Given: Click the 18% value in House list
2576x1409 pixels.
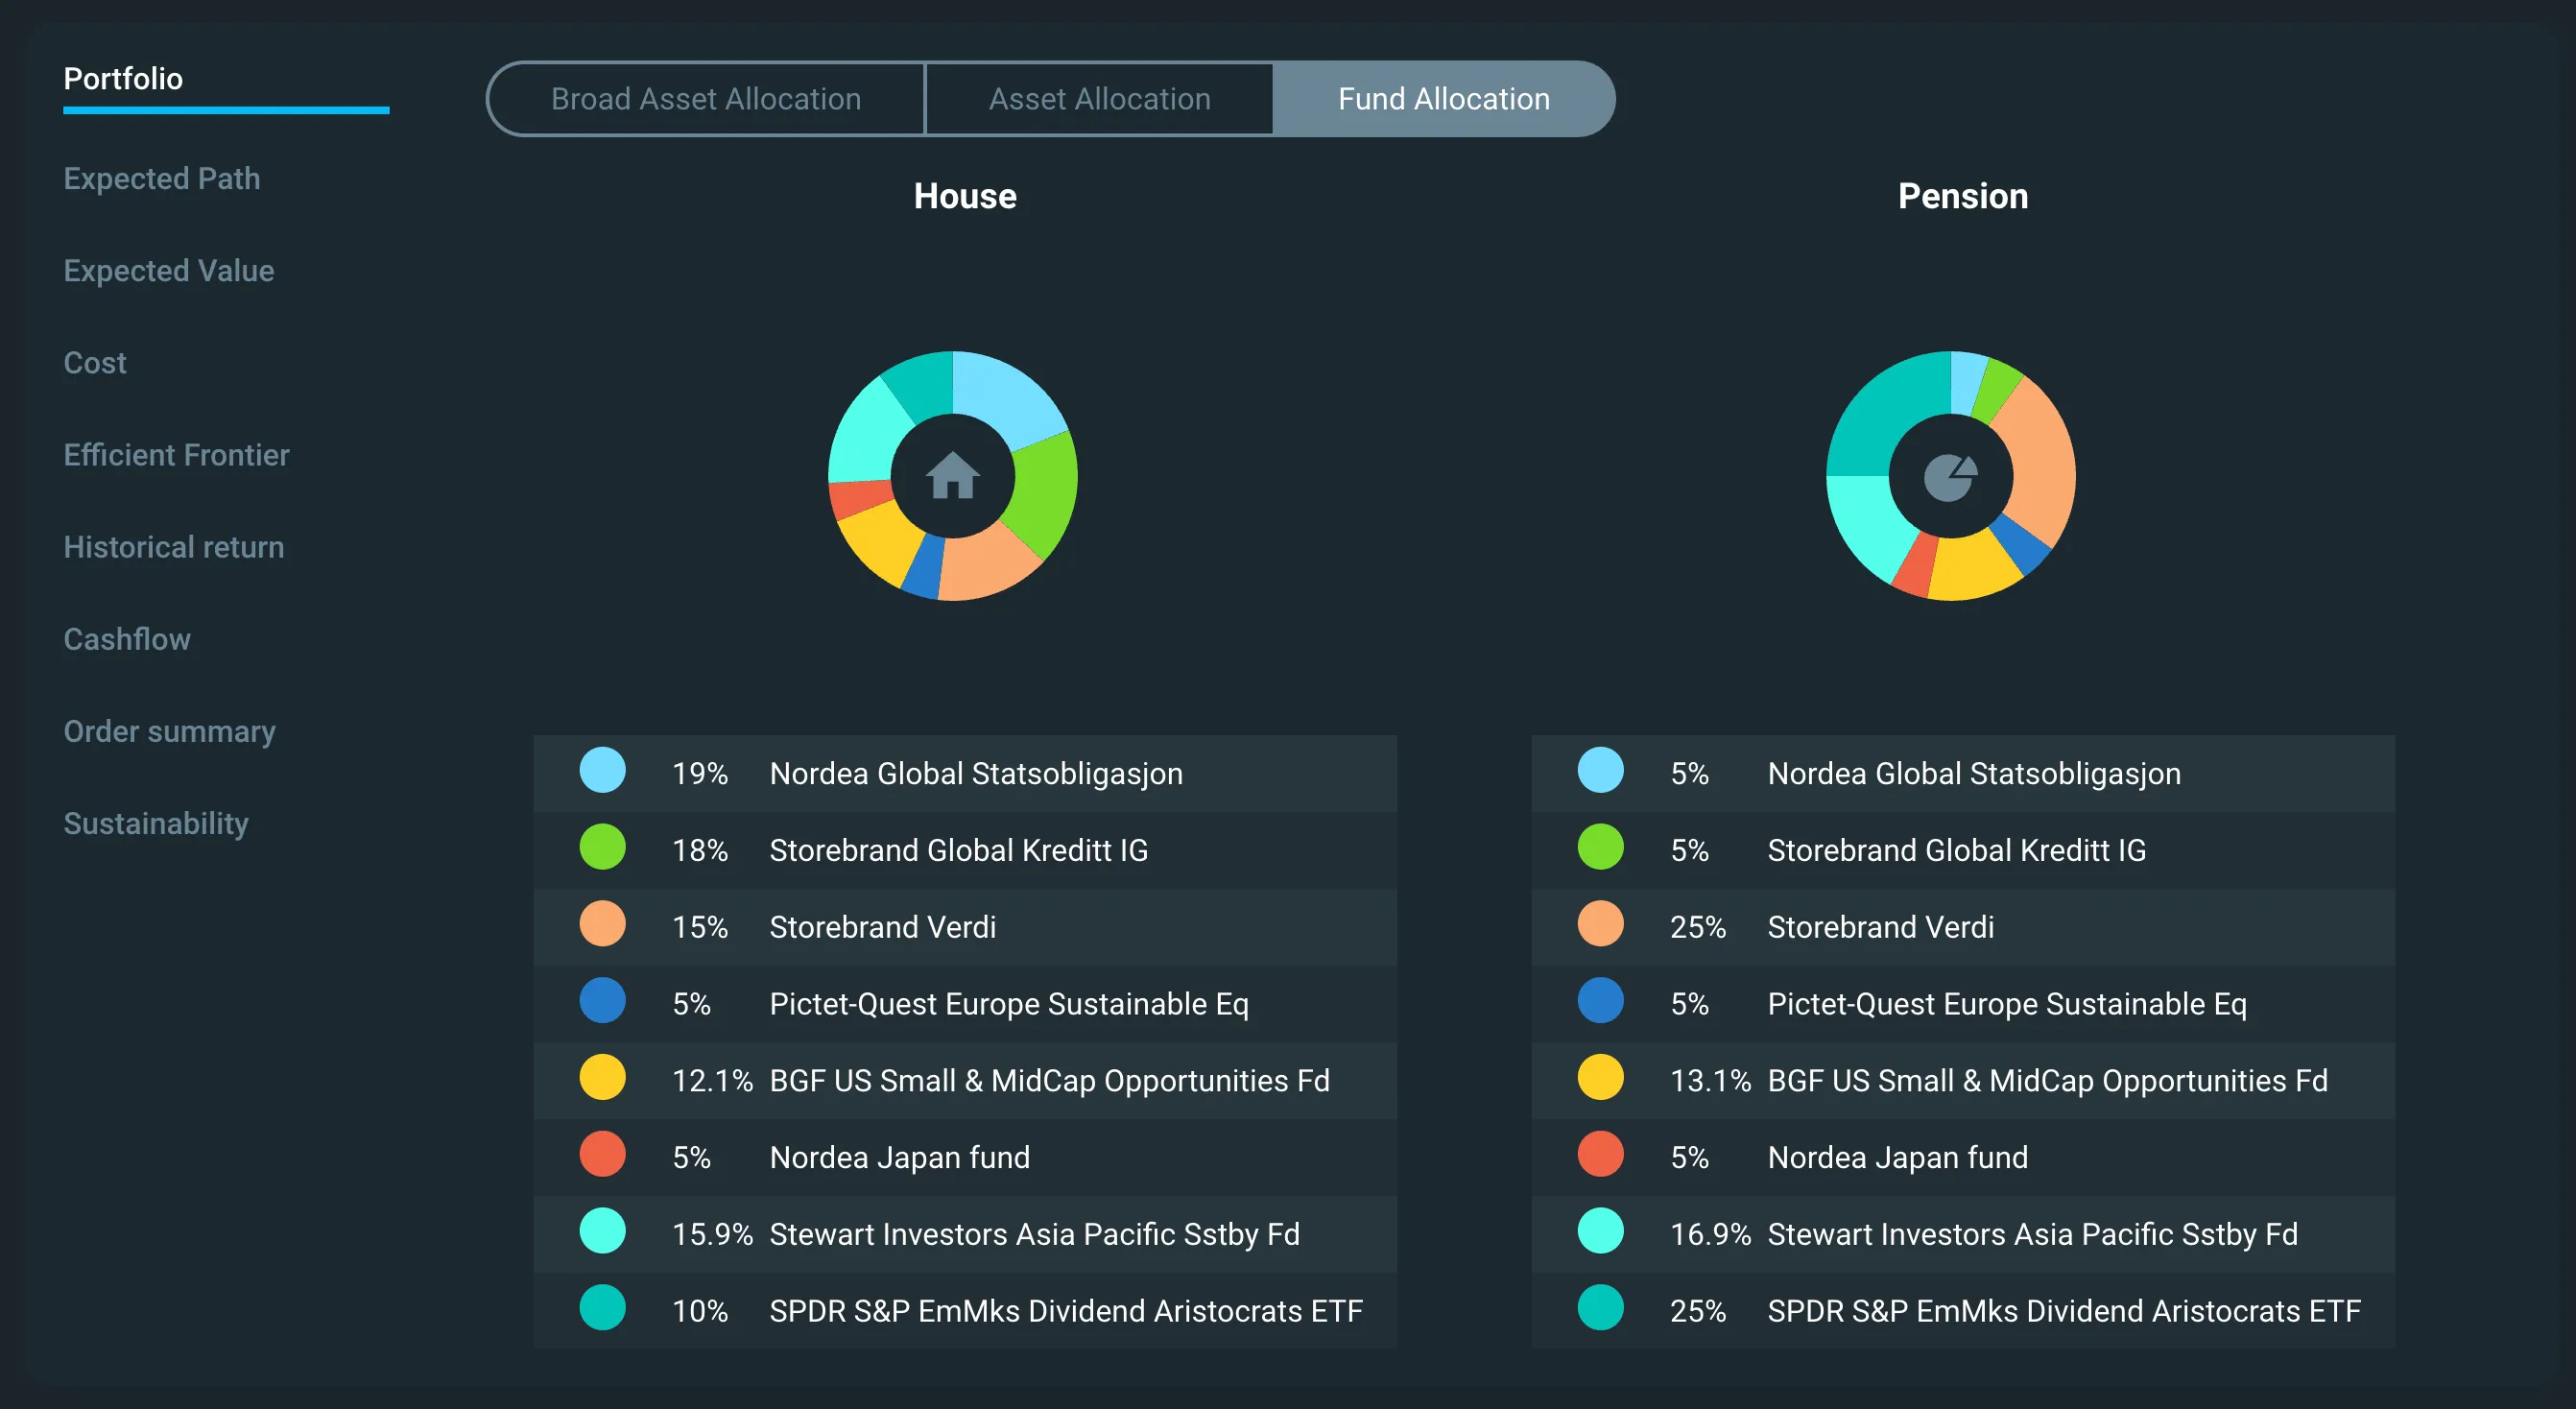Looking at the screenshot, I should [x=700, y=851].
